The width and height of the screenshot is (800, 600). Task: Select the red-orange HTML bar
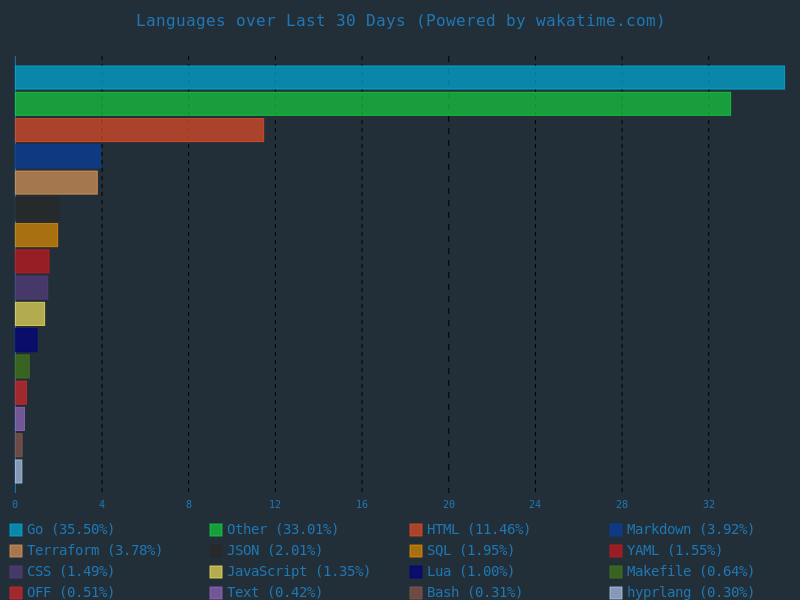click(x=139, y=130)
